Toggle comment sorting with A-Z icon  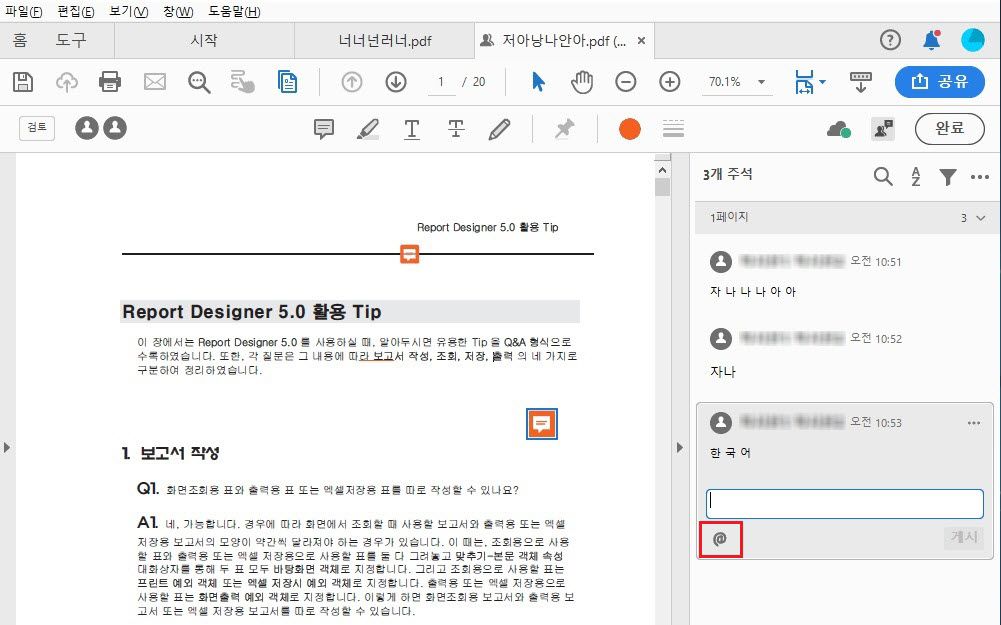coord(916,175)
